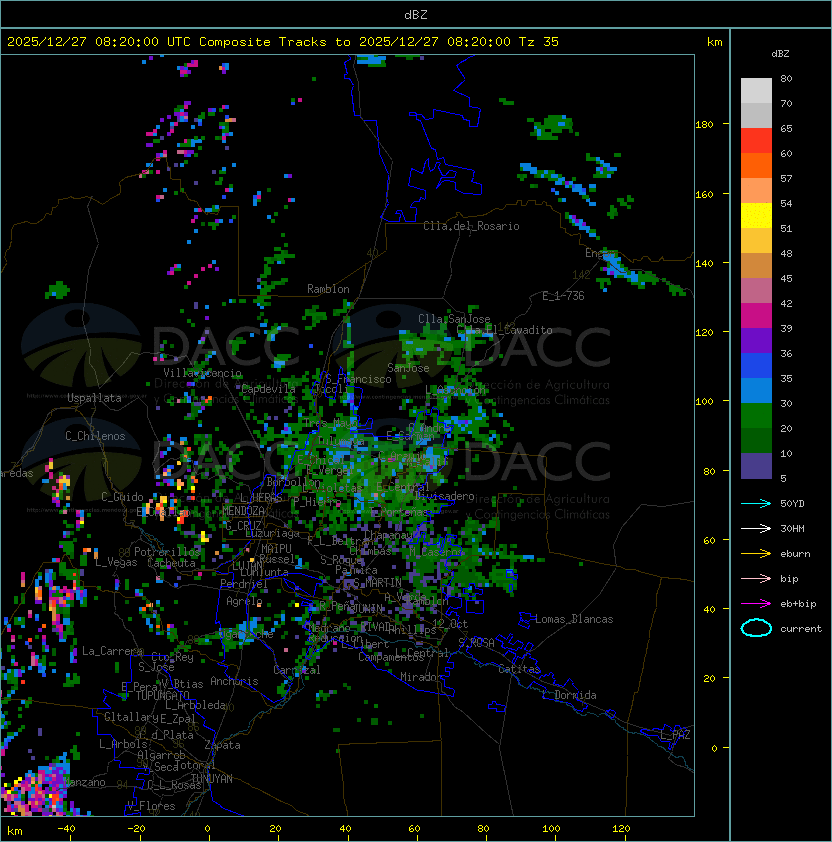
Task: Click the E_1-736 label on map
Action: [563, 296]
